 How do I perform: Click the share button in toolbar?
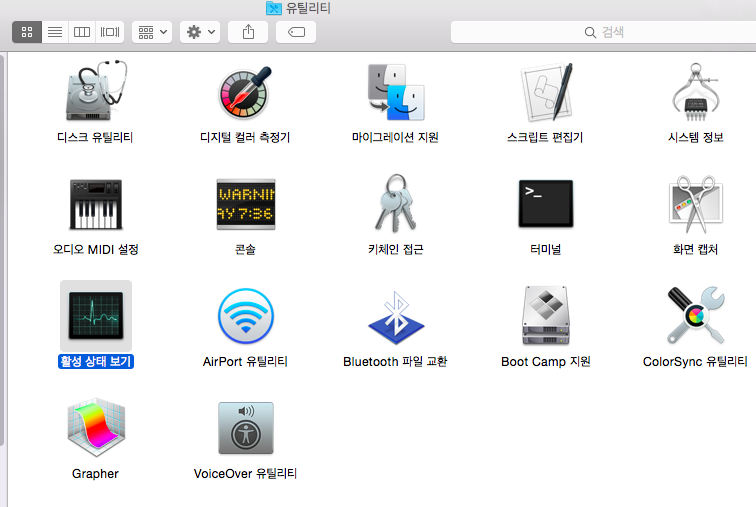248,32
